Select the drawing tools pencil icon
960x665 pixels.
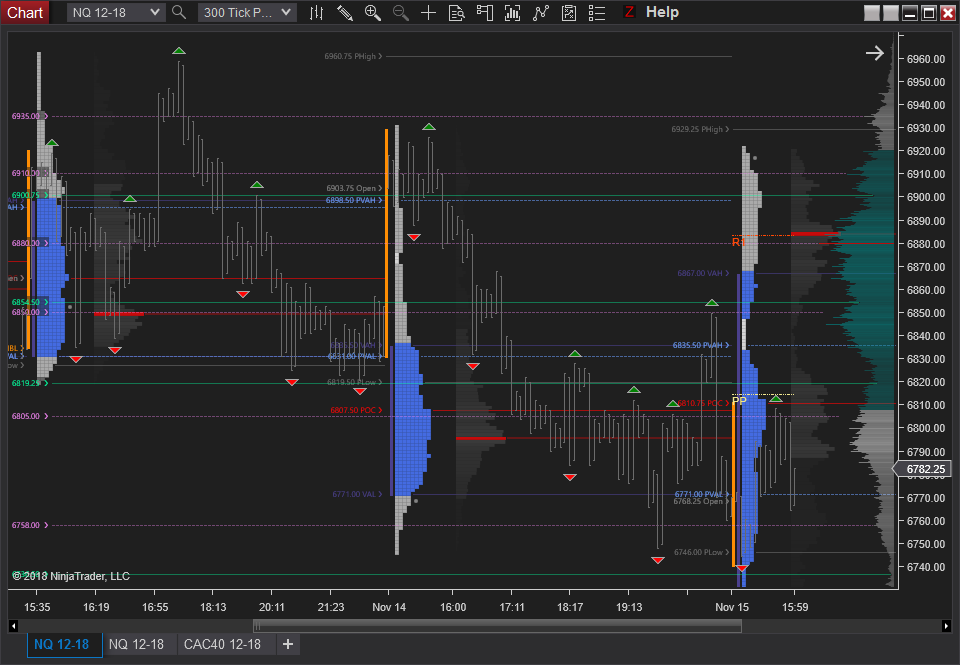pyautogui.click(x=345, y=12)
